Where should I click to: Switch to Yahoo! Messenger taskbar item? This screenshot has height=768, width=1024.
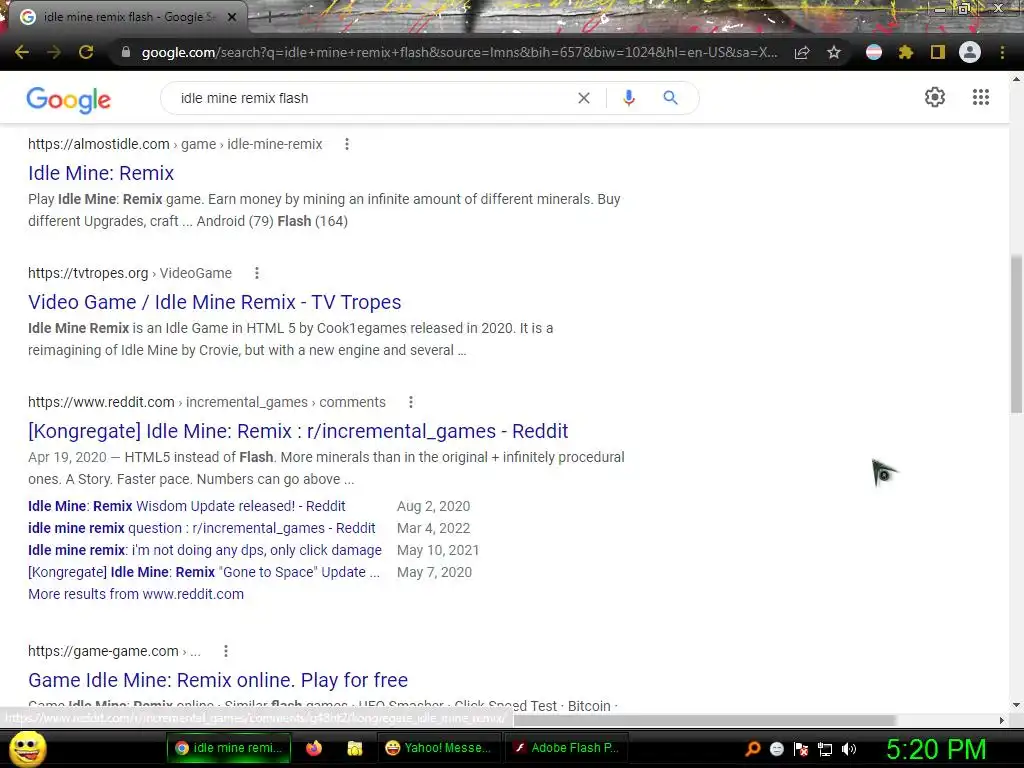coord(438,748)
